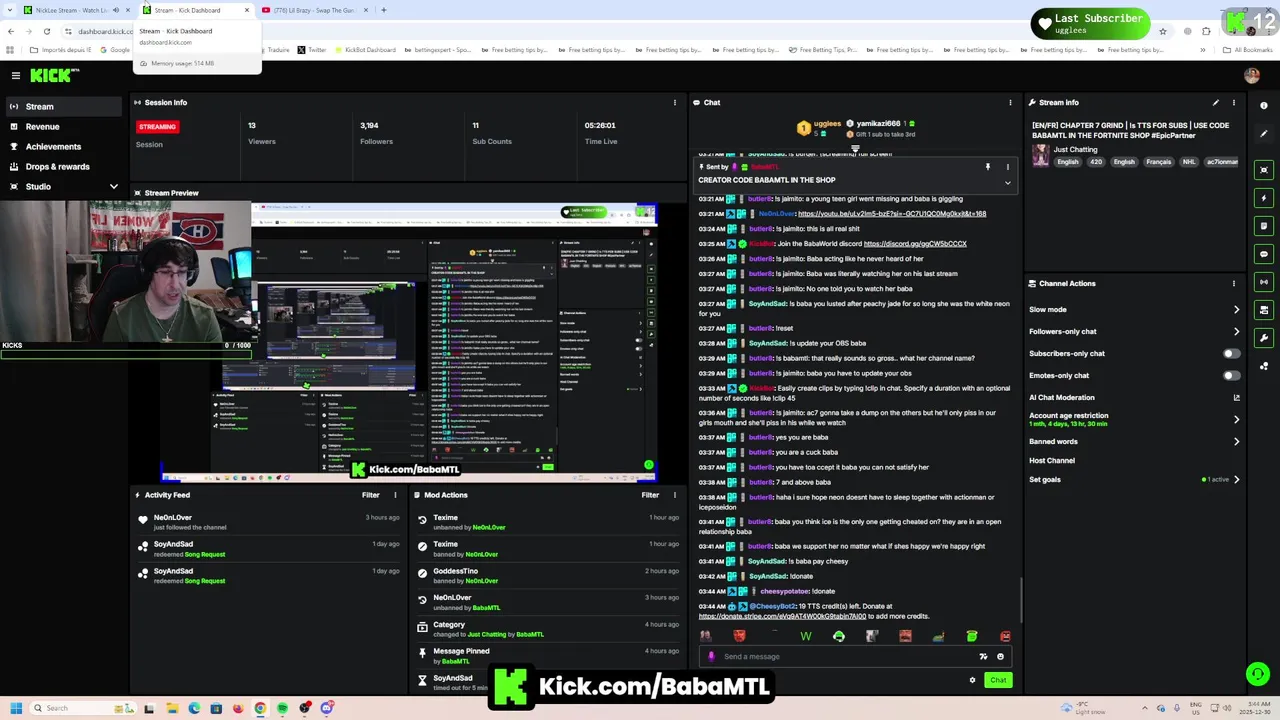Image resolution: width=1280 pixels, height=720 pixels.
Task: Collapse the pinned message chevron
Action: [1007, 183]
